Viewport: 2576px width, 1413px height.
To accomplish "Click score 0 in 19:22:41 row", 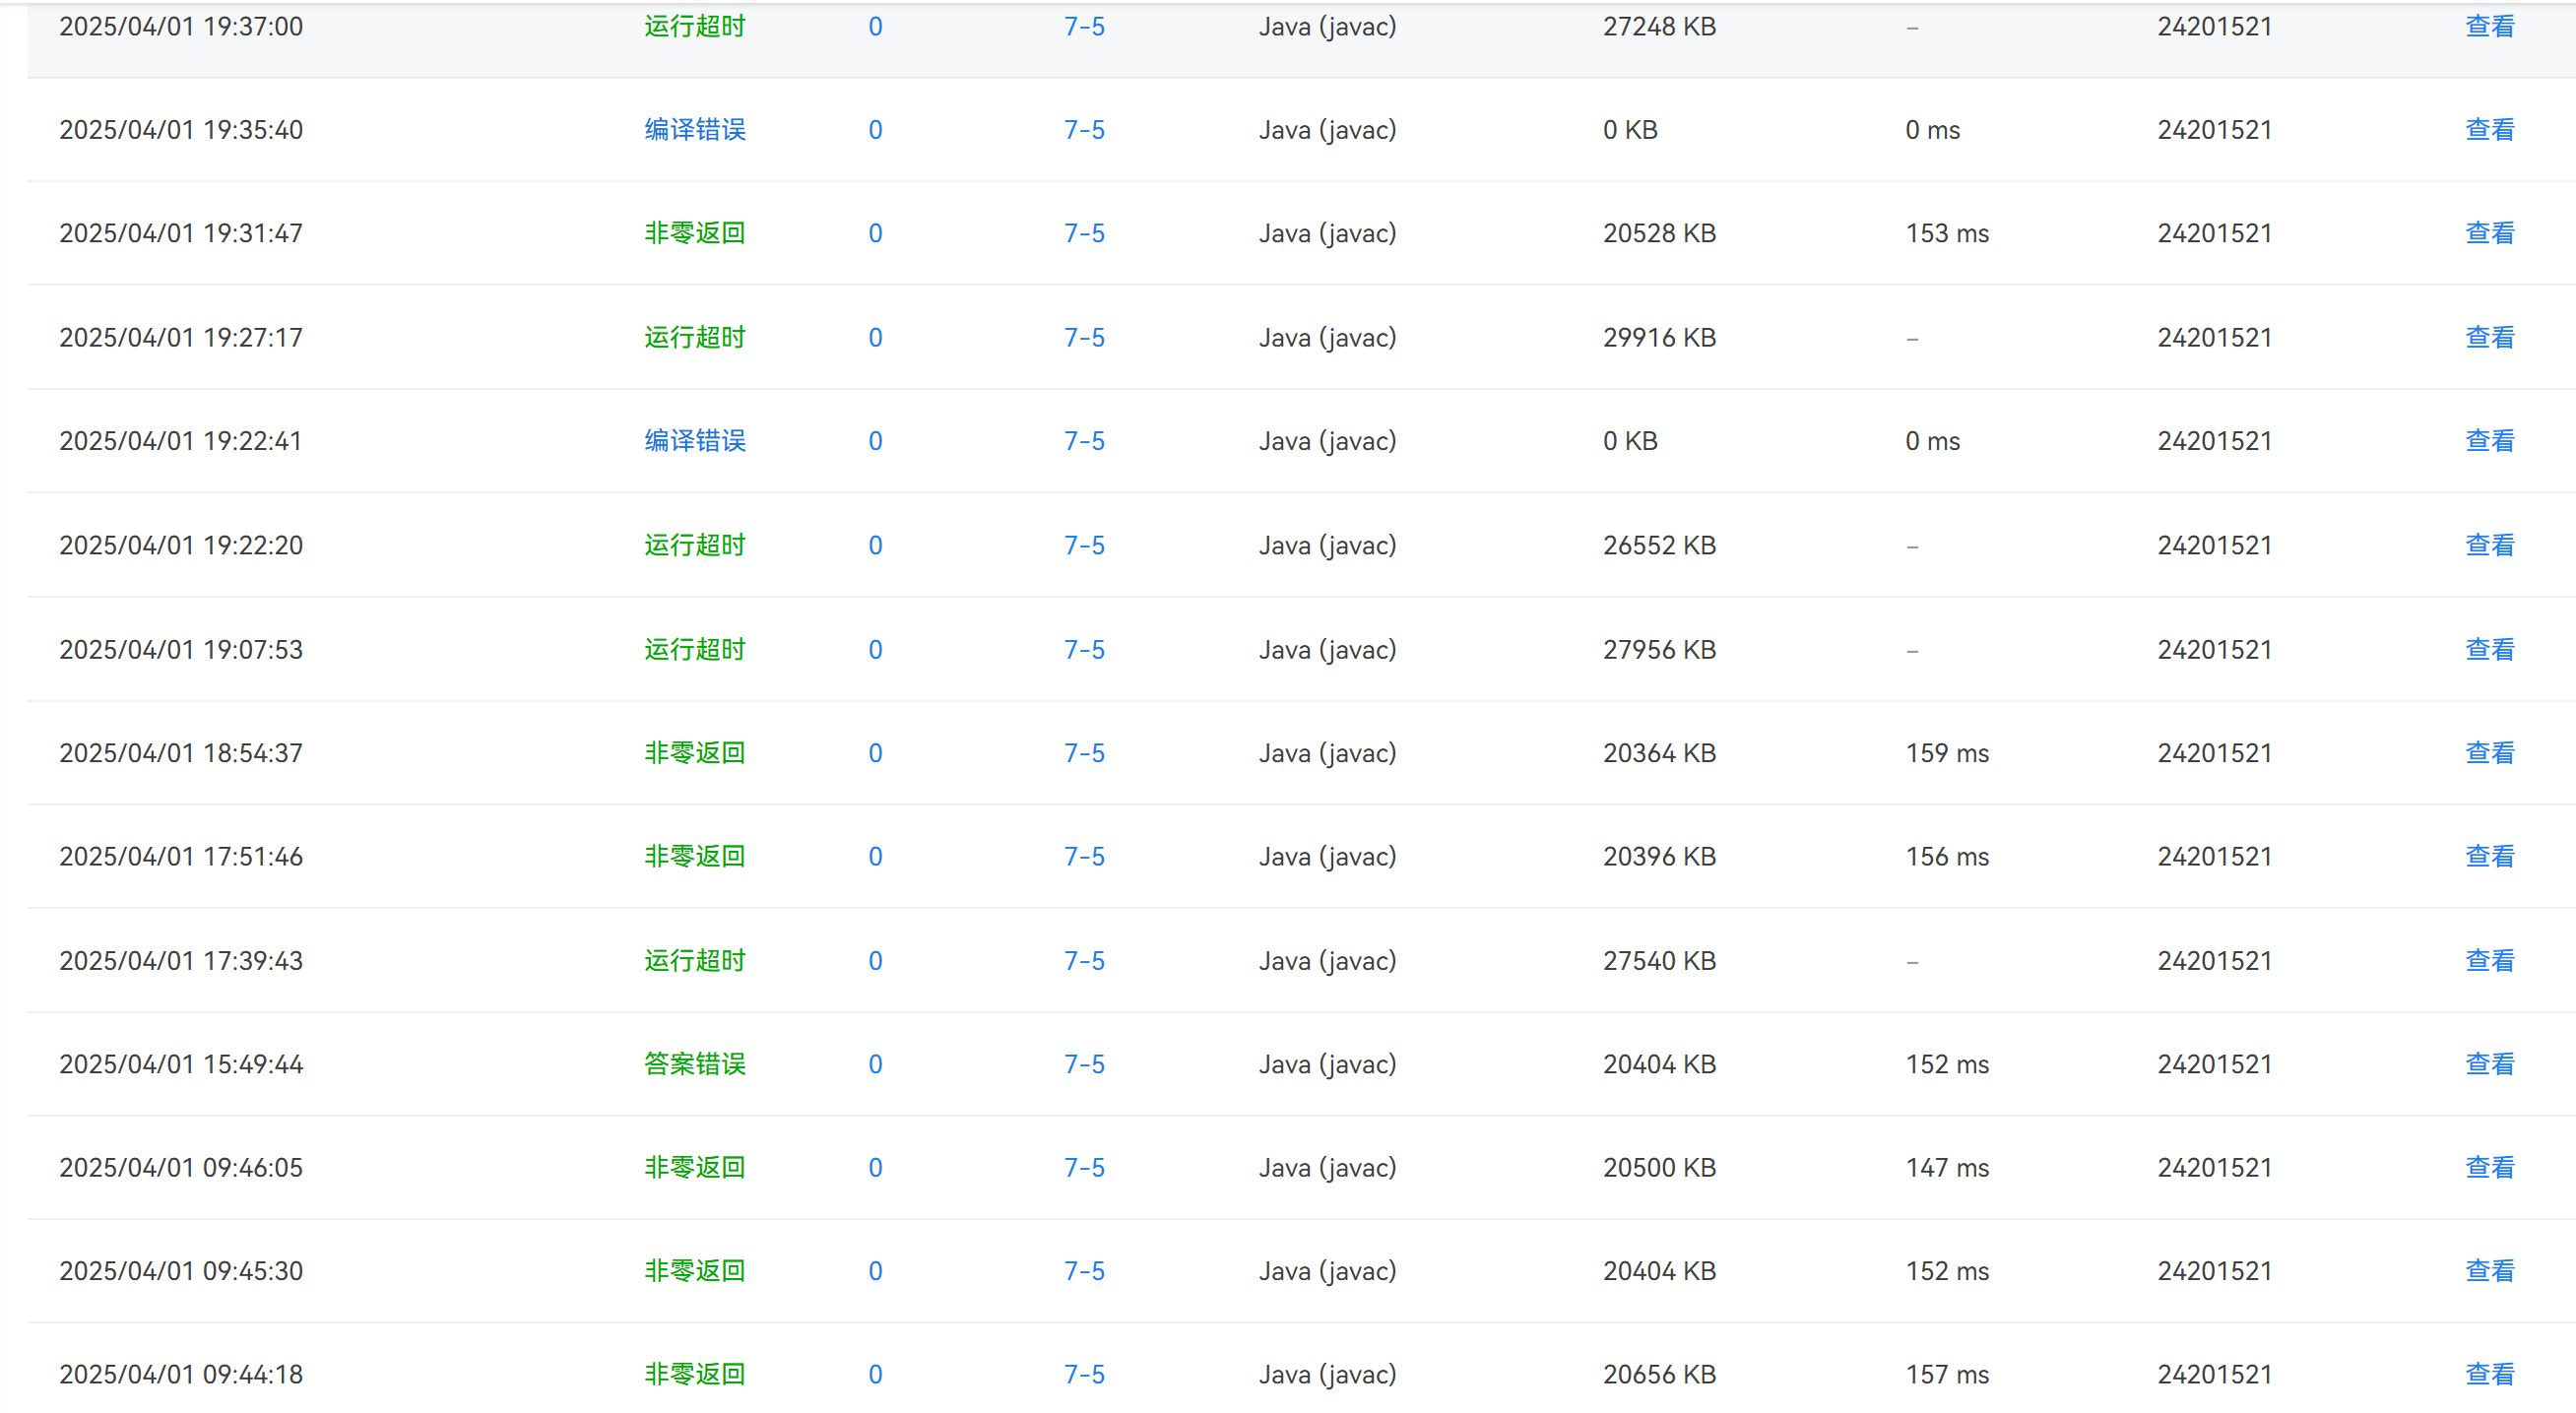I will coord(875,441).
